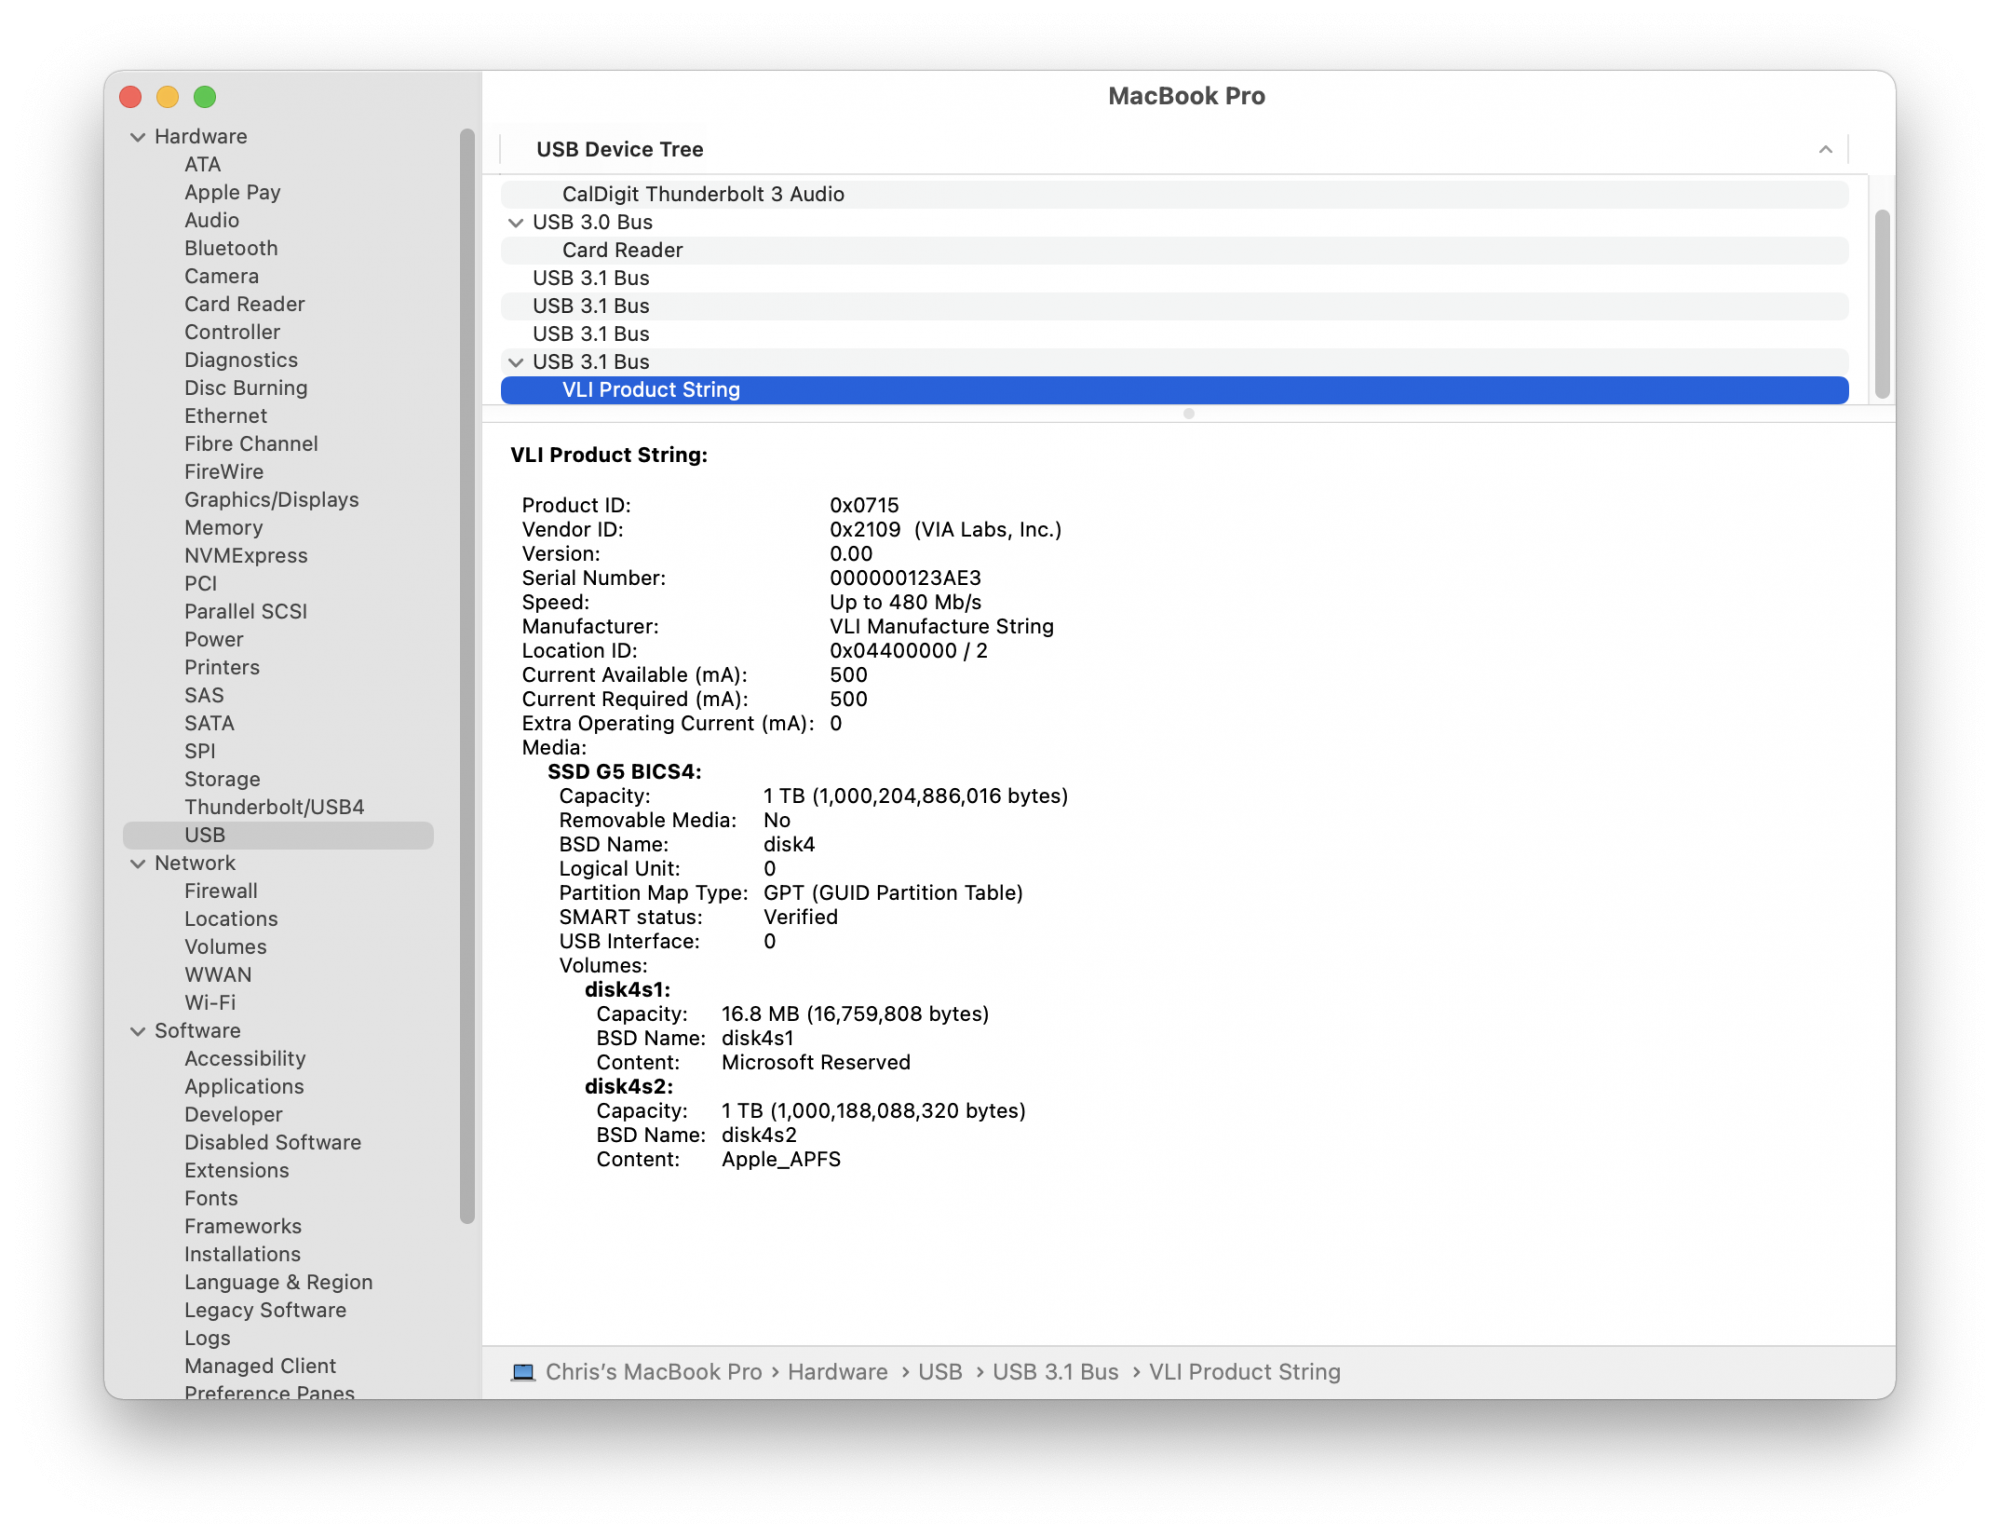Click the device tree vertical scrollbar
2000x1537 pixels.
(1882, 303)
